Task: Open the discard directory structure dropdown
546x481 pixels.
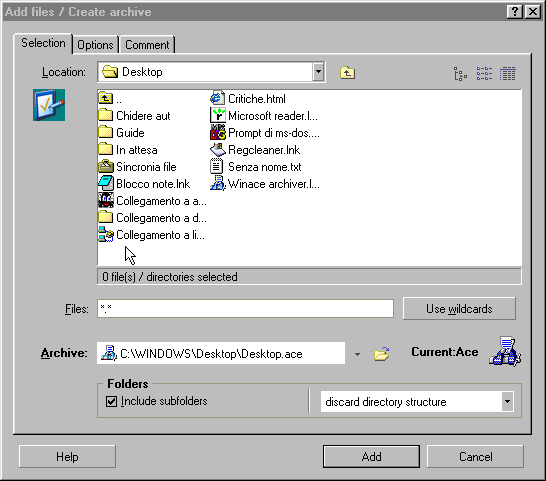Action: tap(507, 402)
